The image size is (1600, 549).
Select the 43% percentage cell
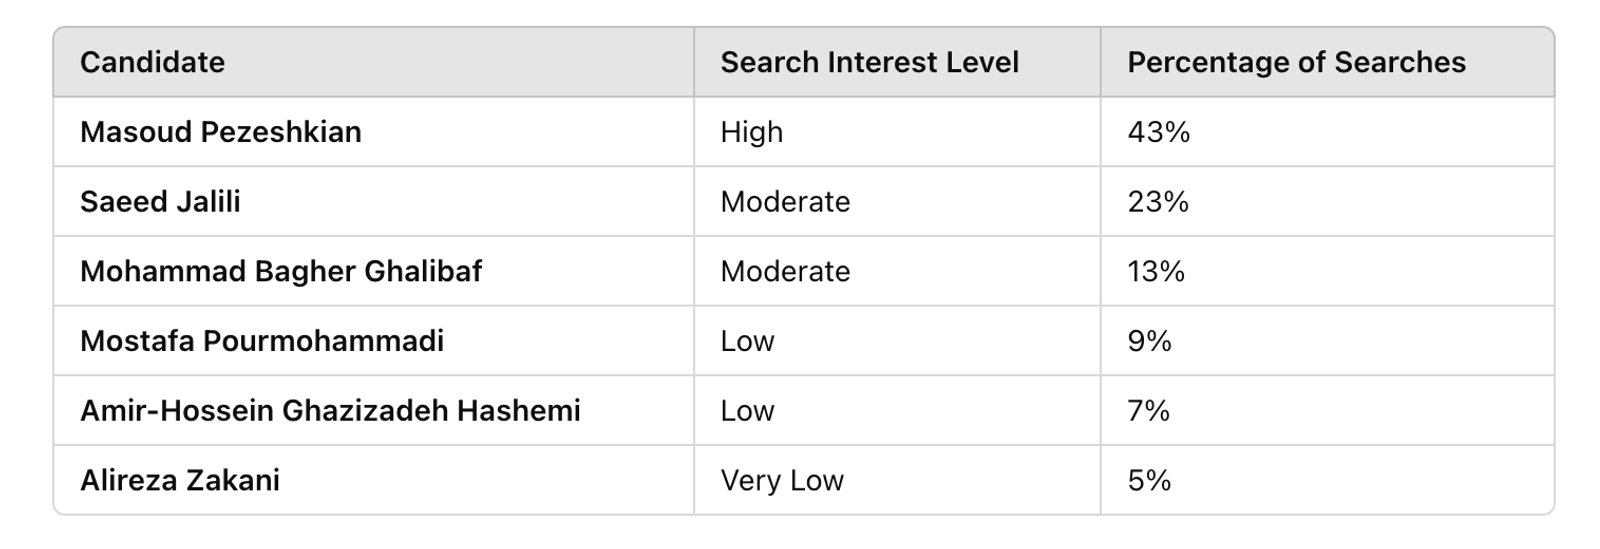coord(1158,132)
